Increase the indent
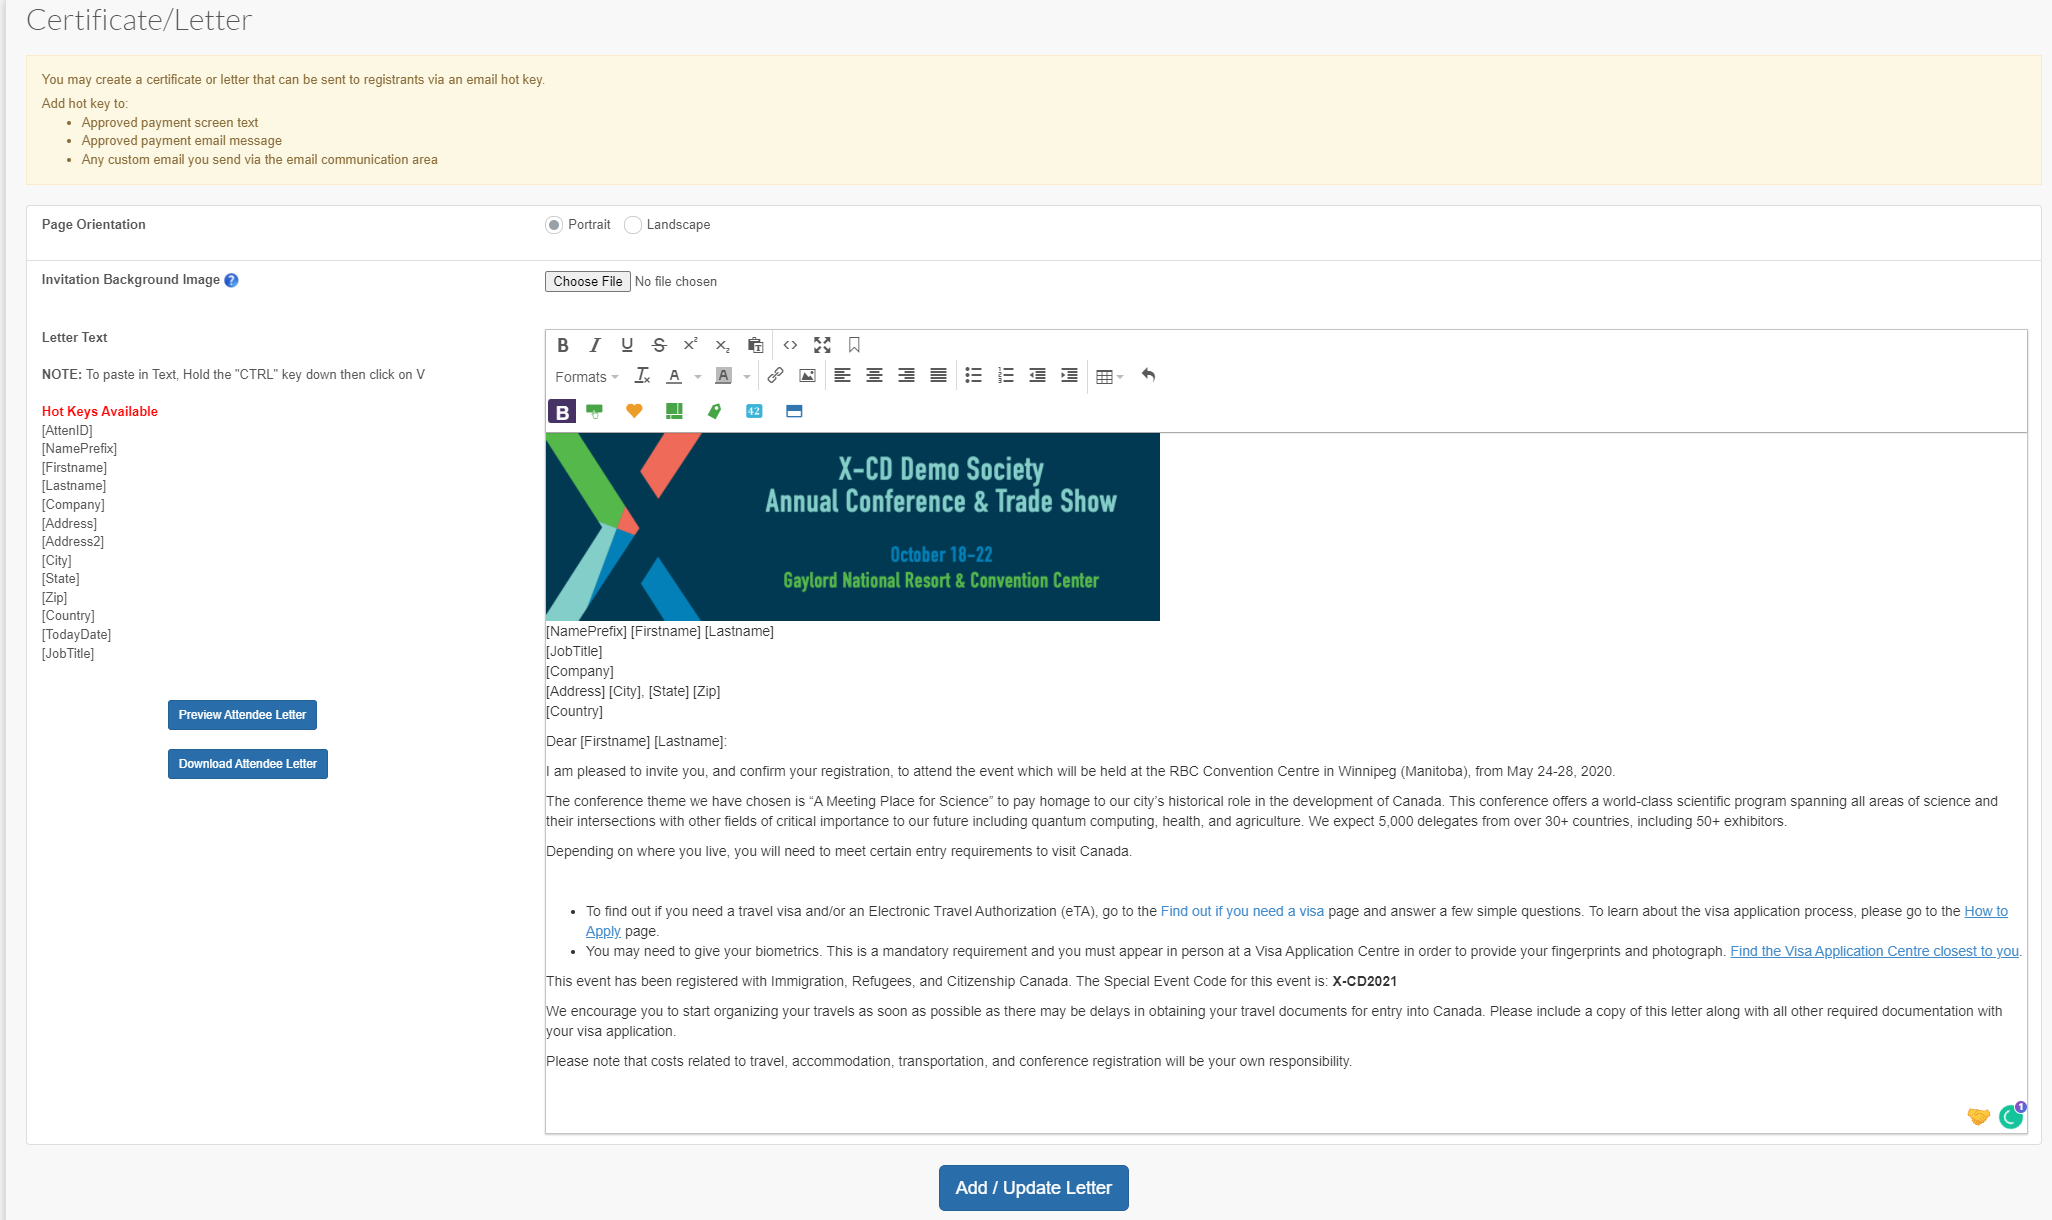2052x1220 pixels. point(1069,376)
